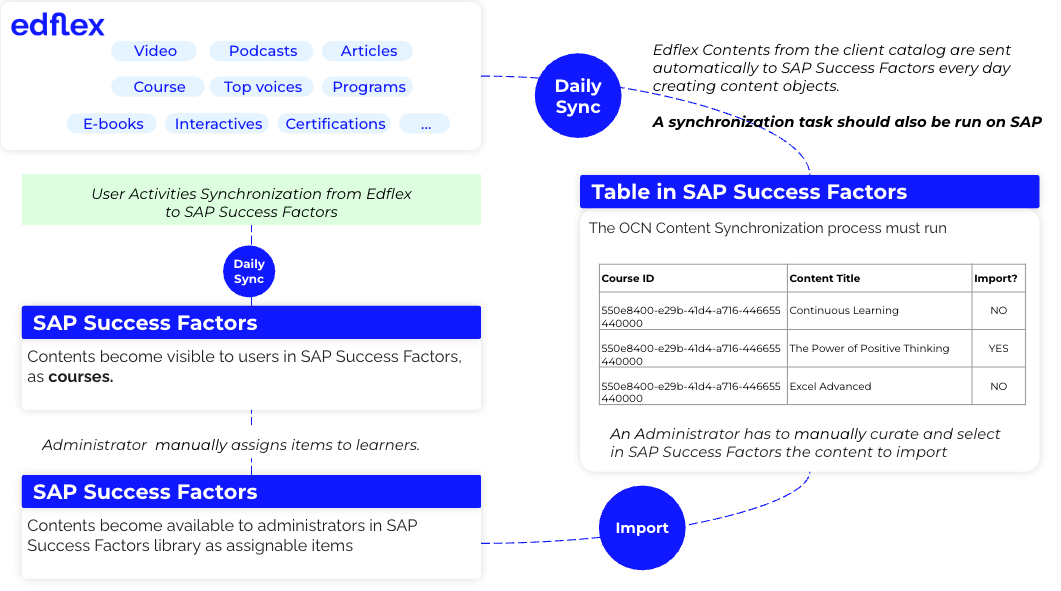Select the Podcasts content pill
The width and height of the screenshot is (1061, 591).
[x=262, y=51]
